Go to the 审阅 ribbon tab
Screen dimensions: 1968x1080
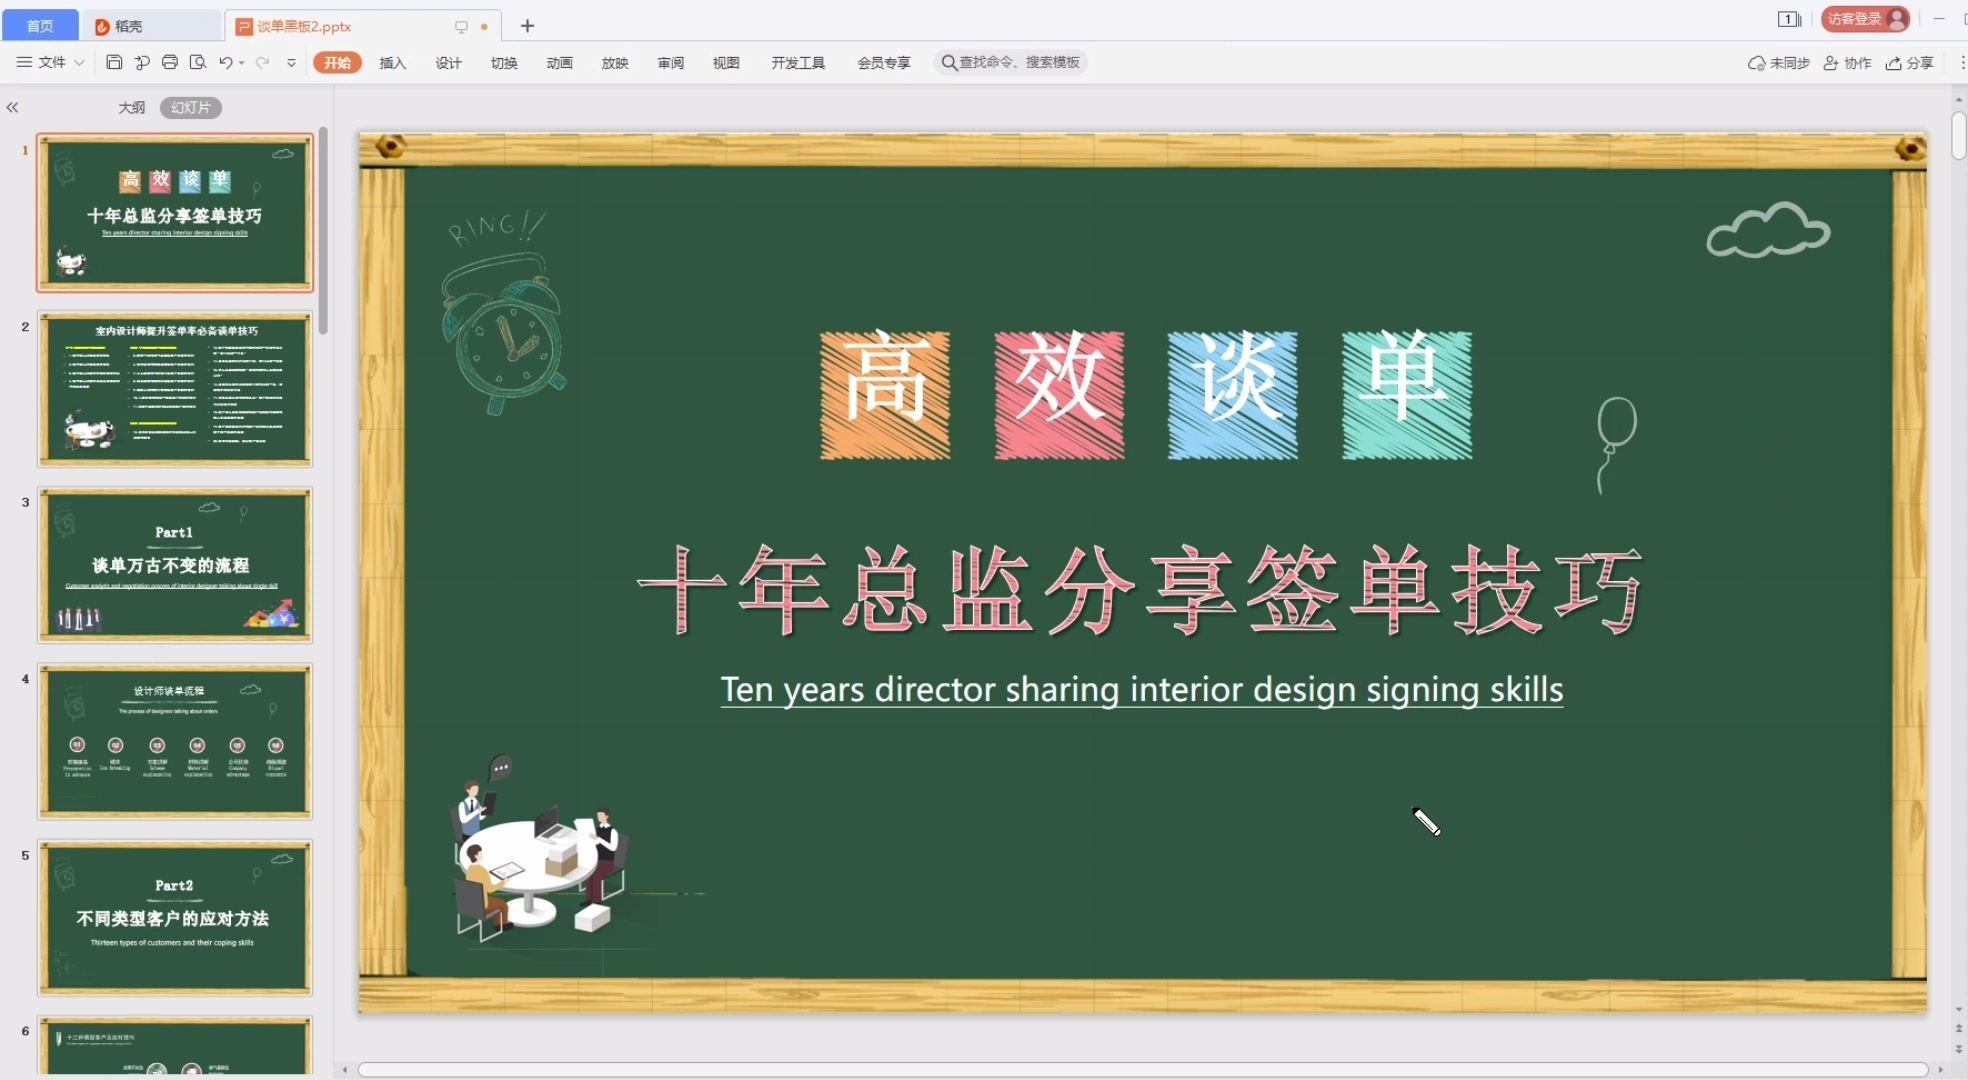coord(671,63)
